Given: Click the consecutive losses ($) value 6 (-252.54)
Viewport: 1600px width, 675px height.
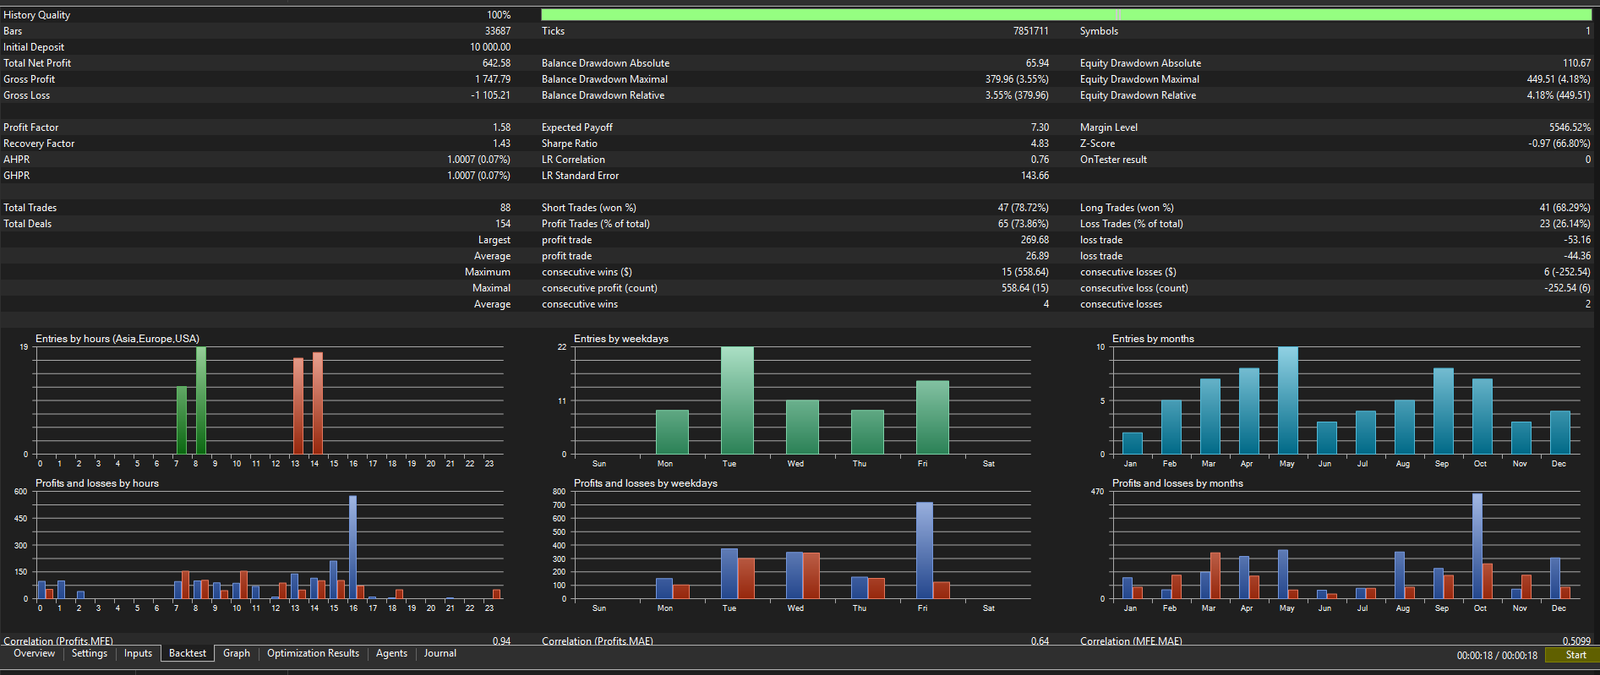Looking at the screenshot, I should click(x=1567, y=272).
